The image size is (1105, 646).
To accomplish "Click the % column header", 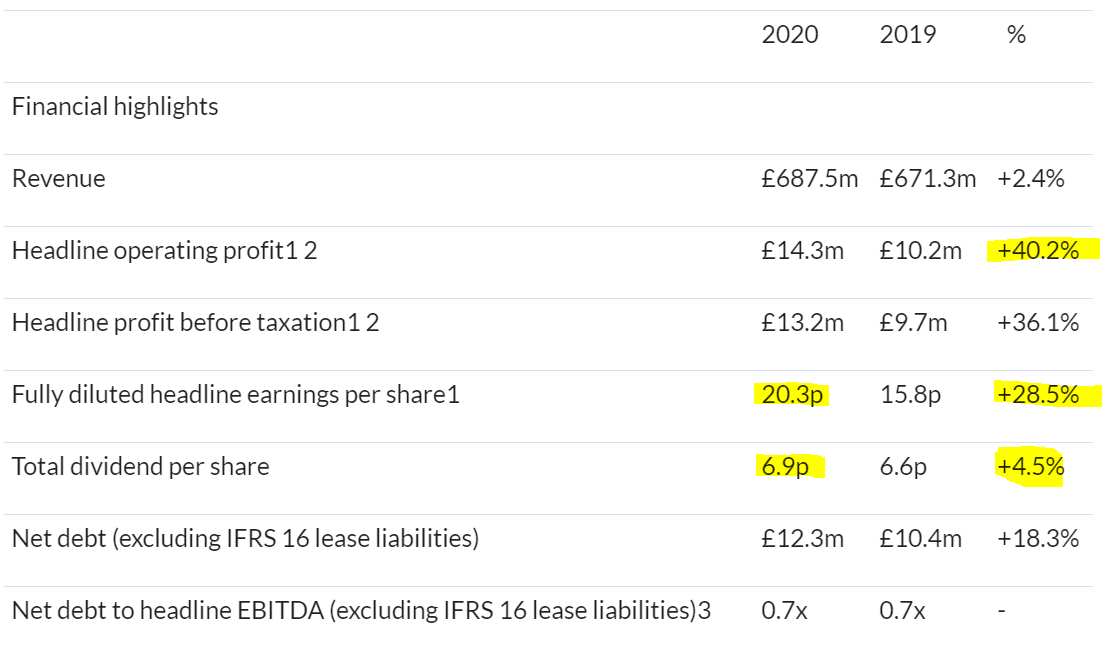I will click(x=1016, y=35).
